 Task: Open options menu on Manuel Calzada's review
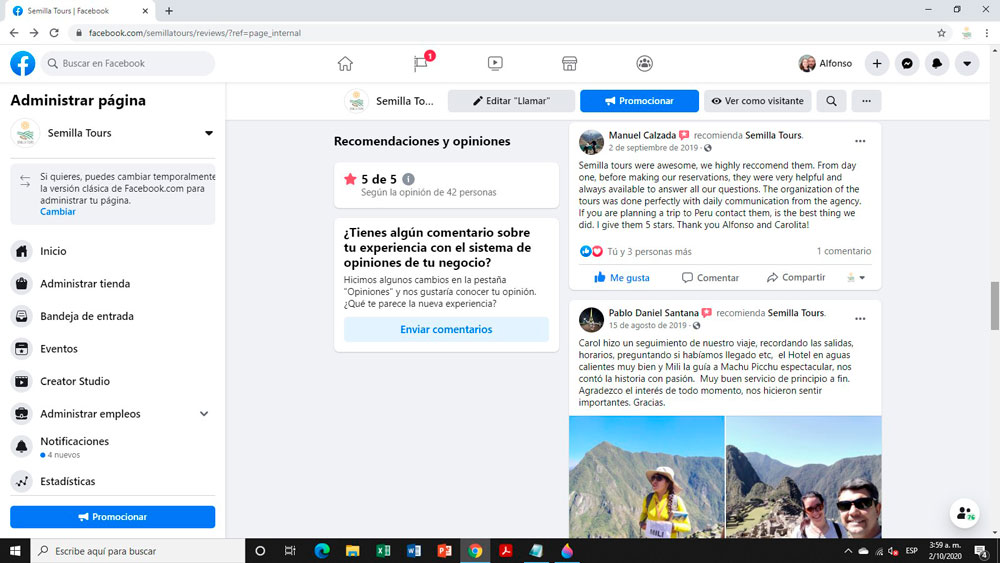click(860, 141)
